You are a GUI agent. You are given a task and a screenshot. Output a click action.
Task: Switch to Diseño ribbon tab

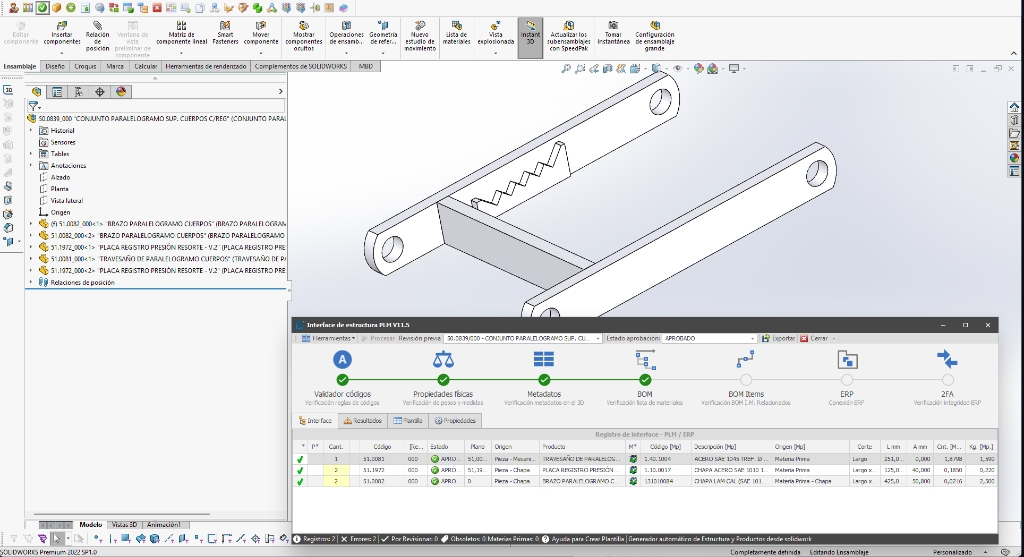coord(55,66)
